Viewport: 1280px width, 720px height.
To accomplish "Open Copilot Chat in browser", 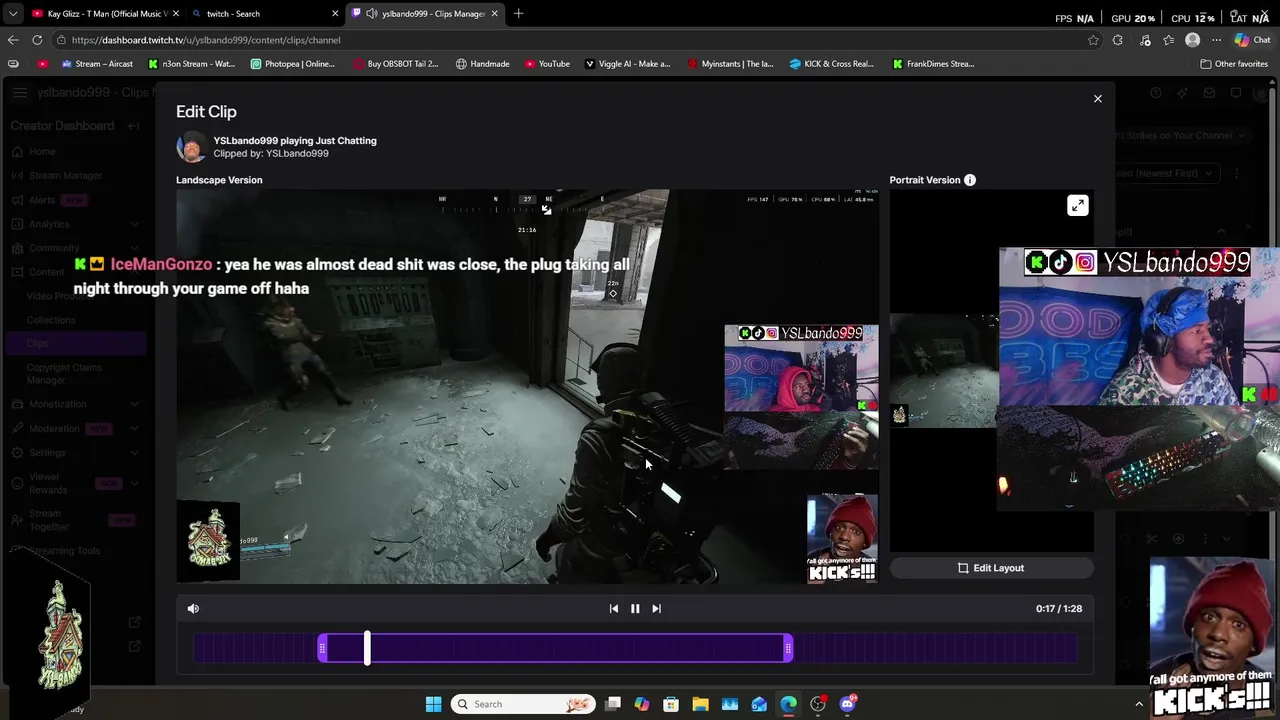I will tap(1252, 40).
